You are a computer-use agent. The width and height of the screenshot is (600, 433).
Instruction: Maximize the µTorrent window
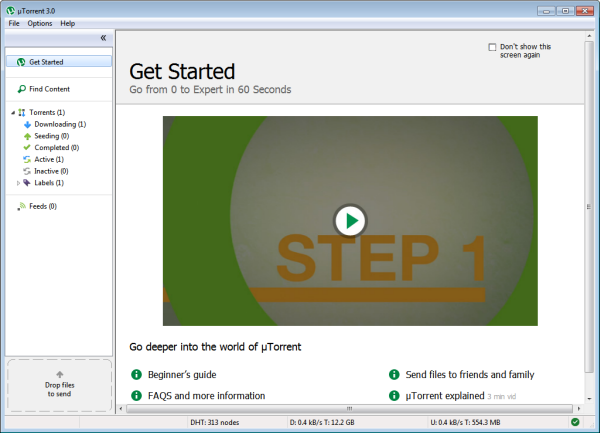click(565, 11)
